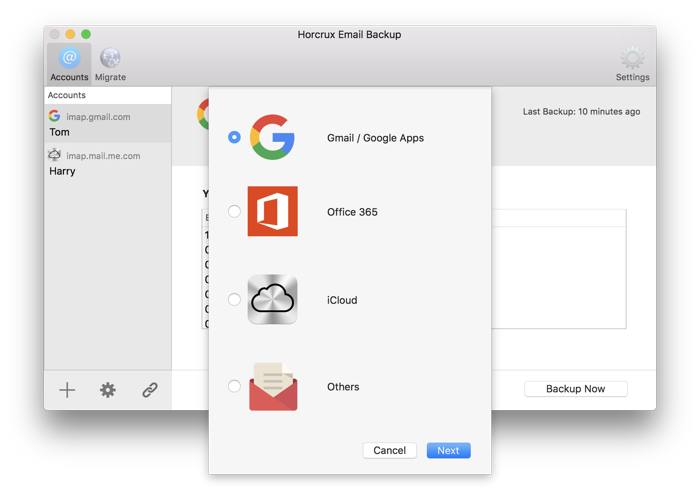This screenshot has height=491, width=700.
Task: Click the Google icon beside imap.gmail.com
Action: [x=54, y=116]
